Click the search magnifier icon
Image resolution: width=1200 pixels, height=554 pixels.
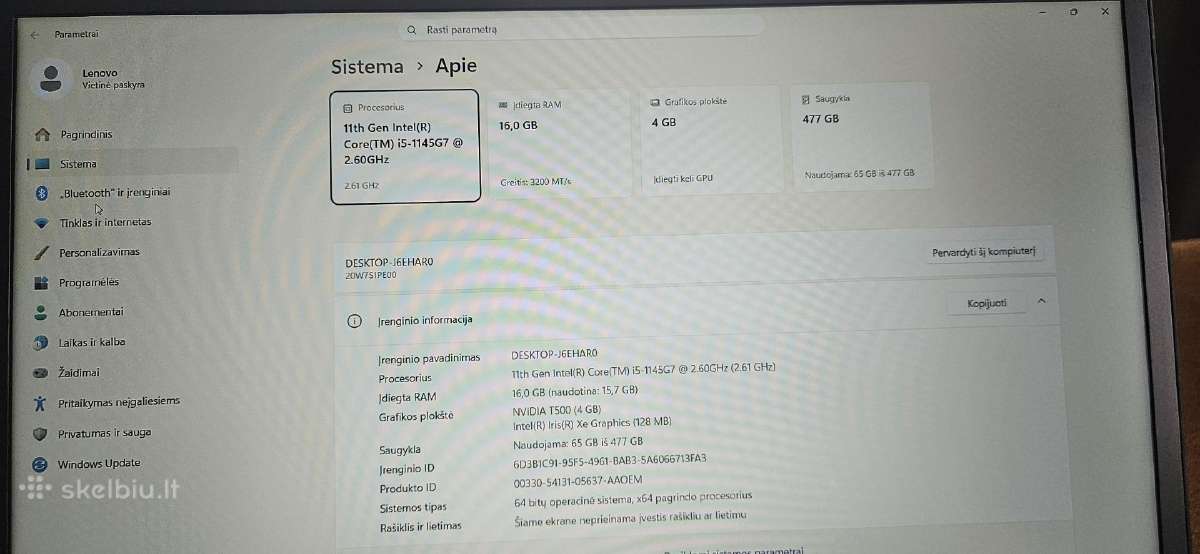pos(411,30)
